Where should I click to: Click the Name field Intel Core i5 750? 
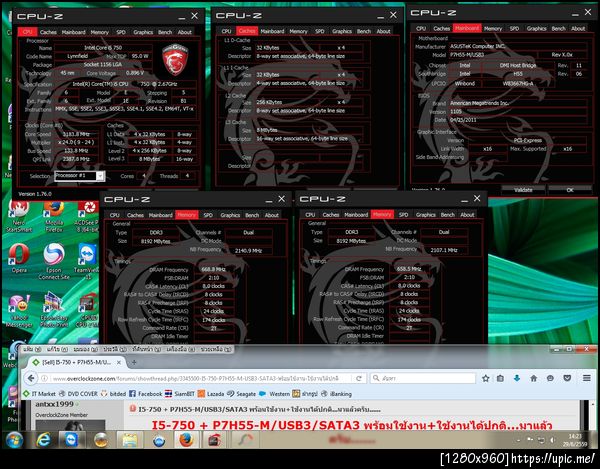[x=103, y=48]
